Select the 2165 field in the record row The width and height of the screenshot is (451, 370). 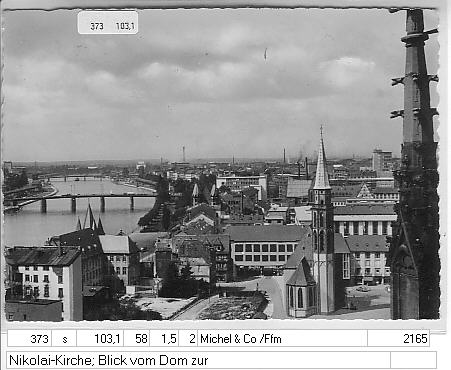(398, 339)
